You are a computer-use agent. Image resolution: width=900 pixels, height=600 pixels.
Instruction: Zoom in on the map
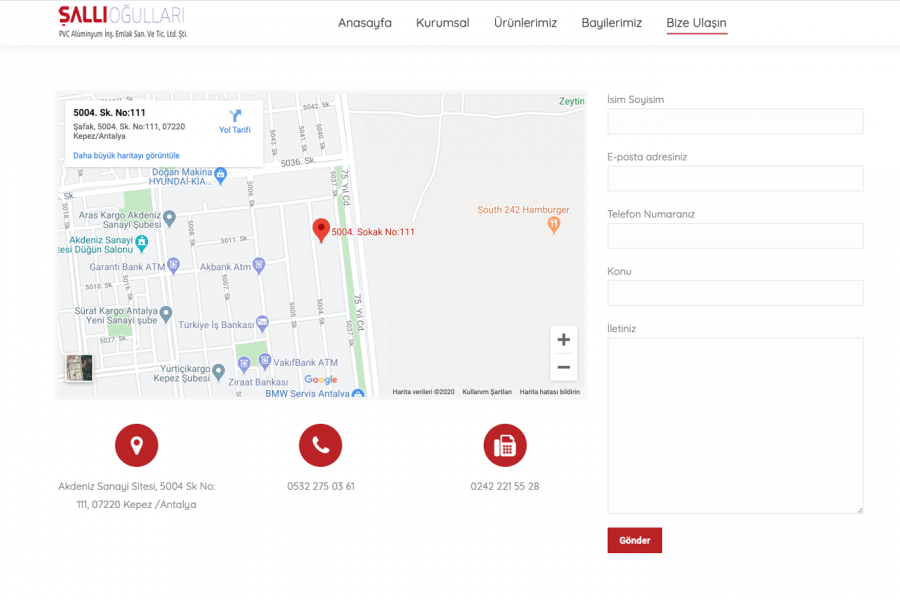pyautogui.click(x=563, y=340)
